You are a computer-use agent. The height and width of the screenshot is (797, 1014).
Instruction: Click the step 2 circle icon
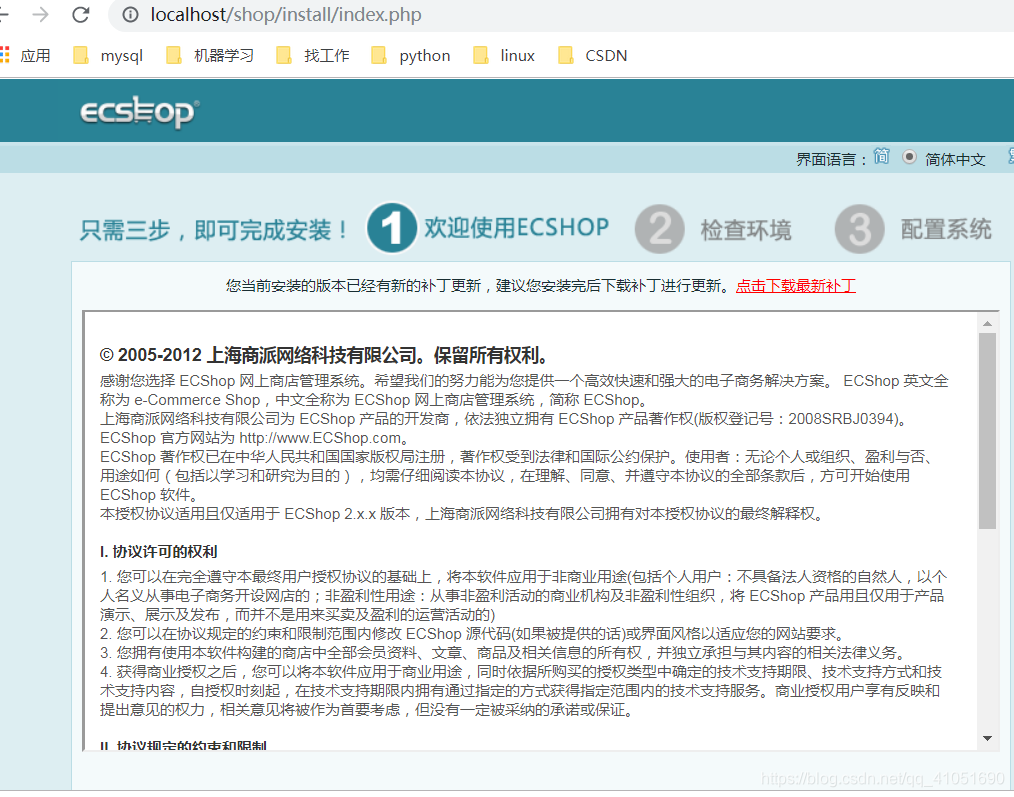pos(660,229)
